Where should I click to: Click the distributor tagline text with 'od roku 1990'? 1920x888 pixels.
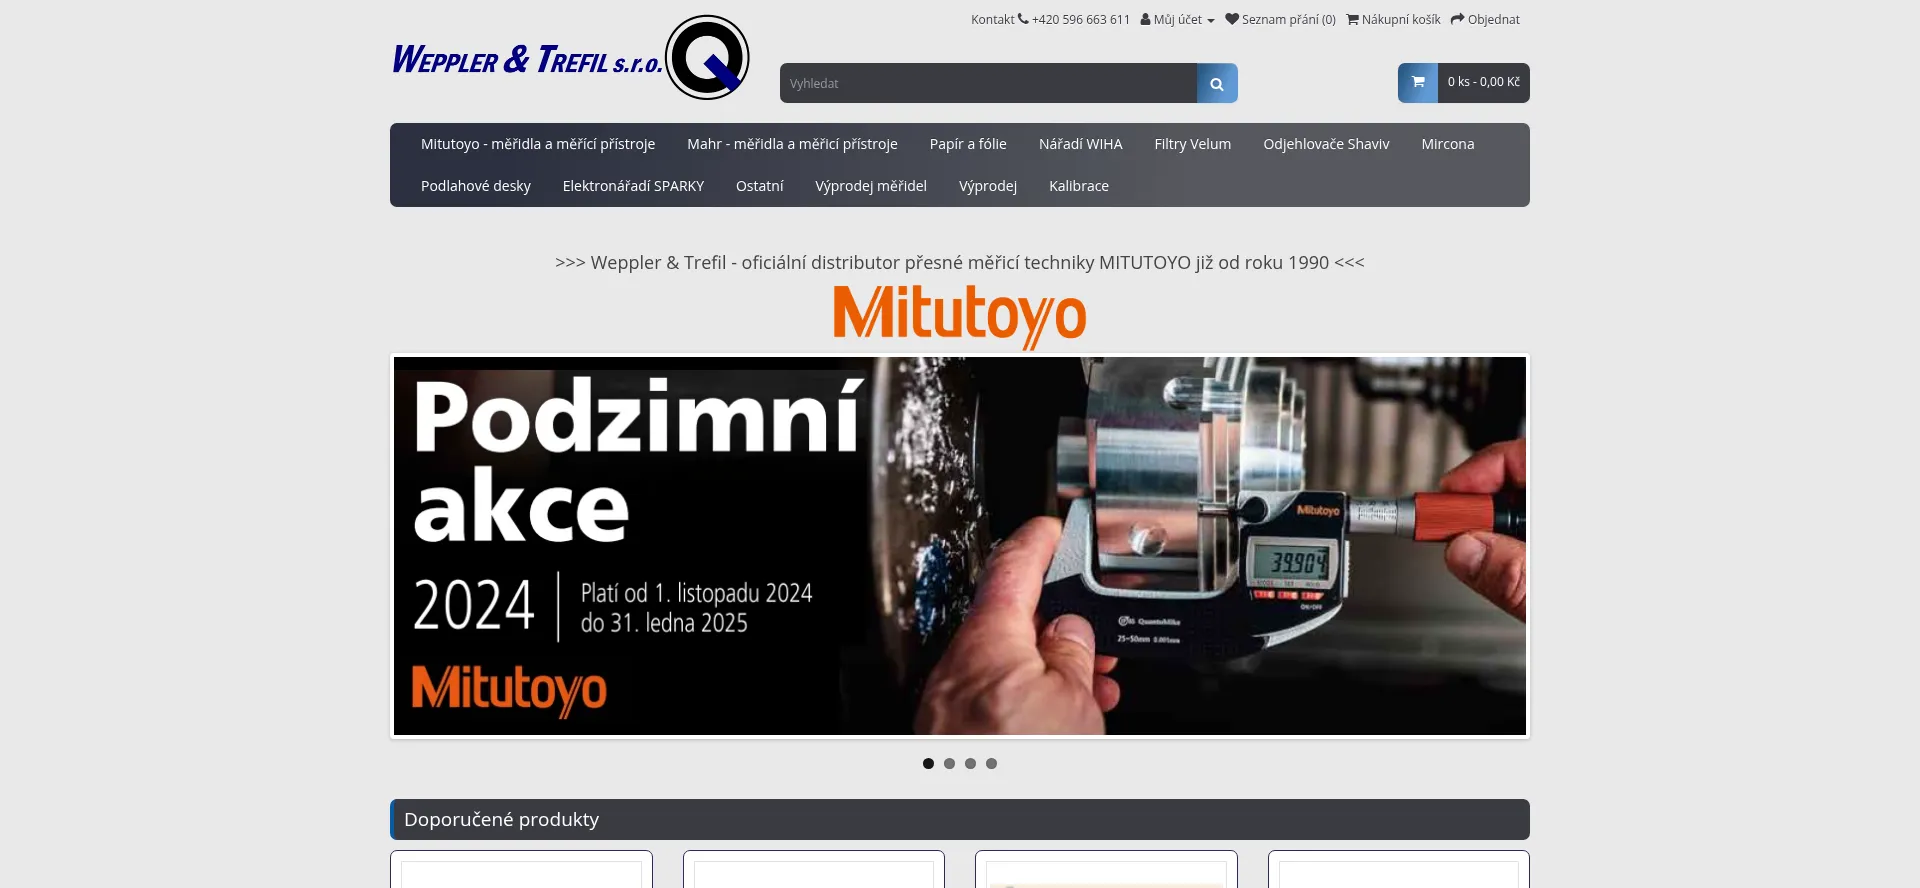click(960, 262)
